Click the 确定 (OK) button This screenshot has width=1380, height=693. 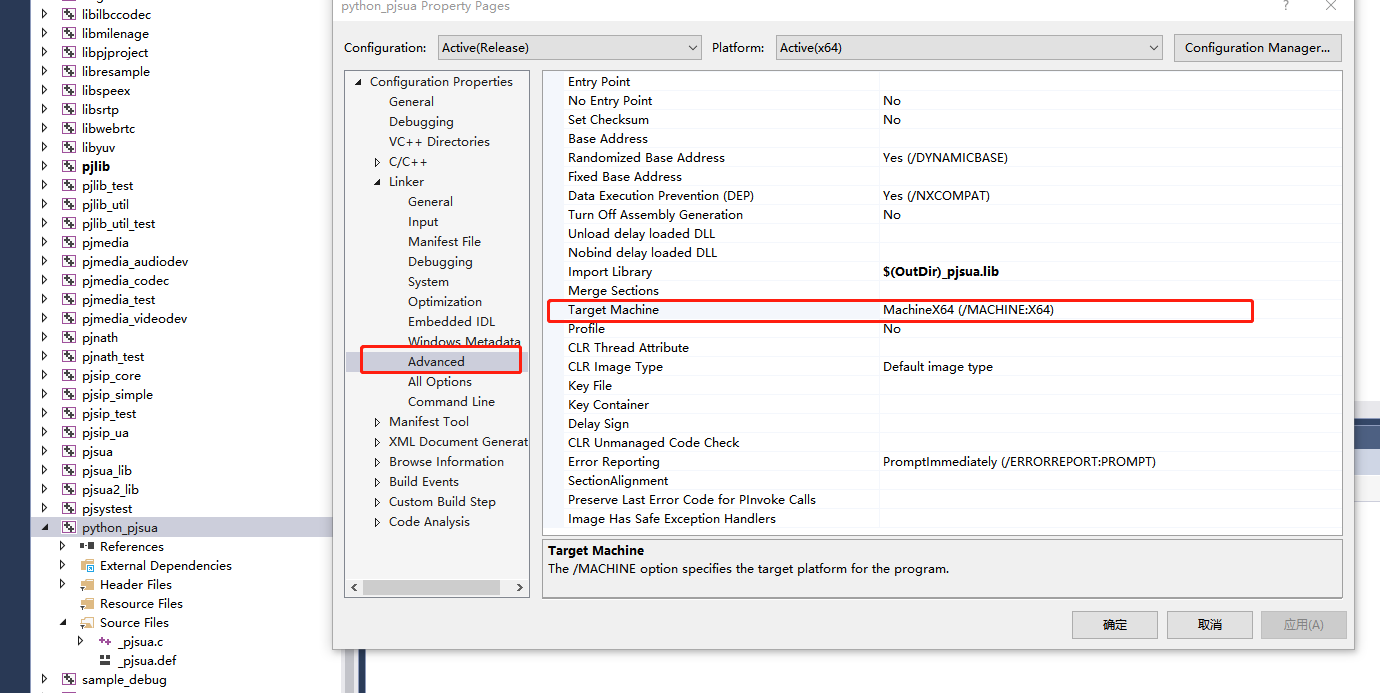(1114, 625)
